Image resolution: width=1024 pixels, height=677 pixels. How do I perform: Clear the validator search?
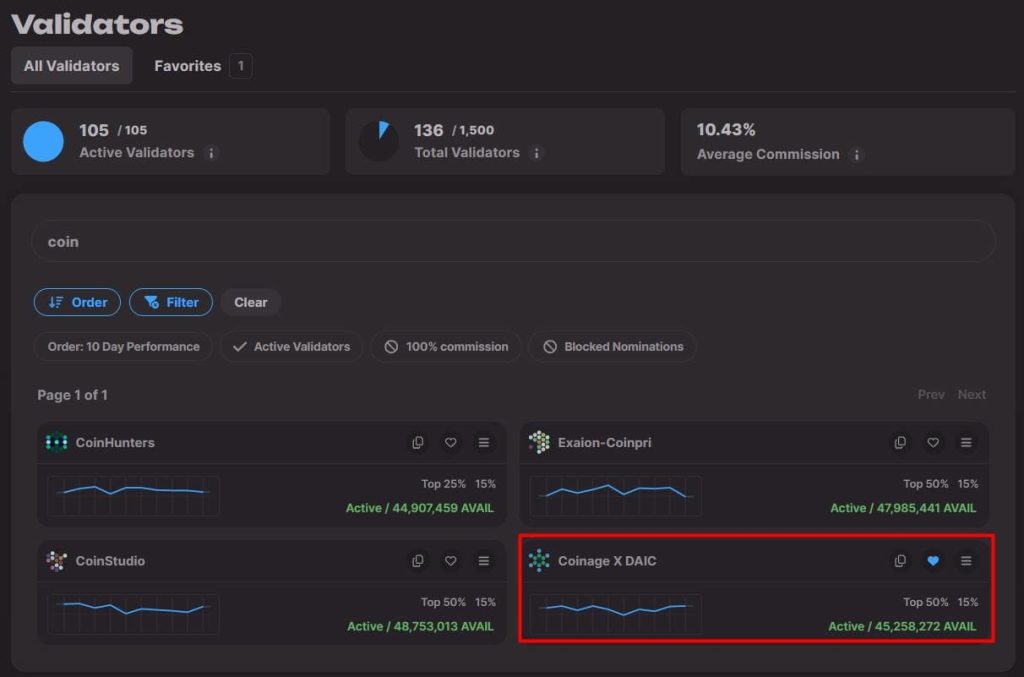tap(251, 302)
